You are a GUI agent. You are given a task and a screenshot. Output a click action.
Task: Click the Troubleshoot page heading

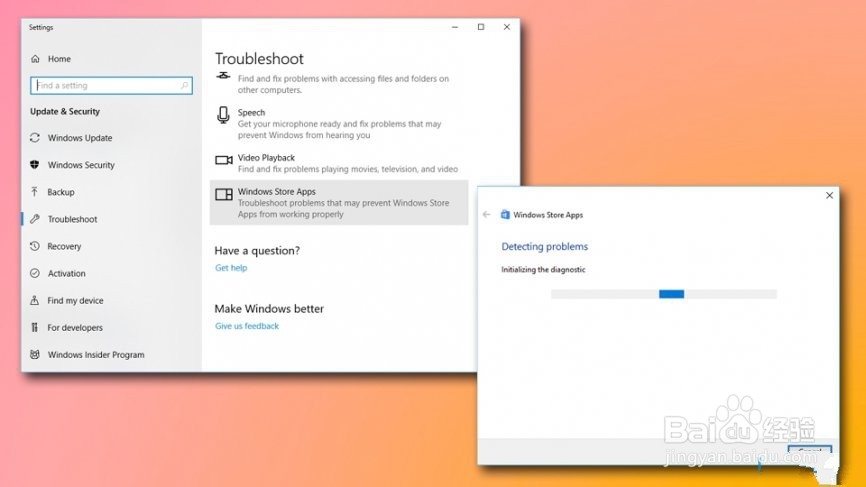[x=259, y=59]
